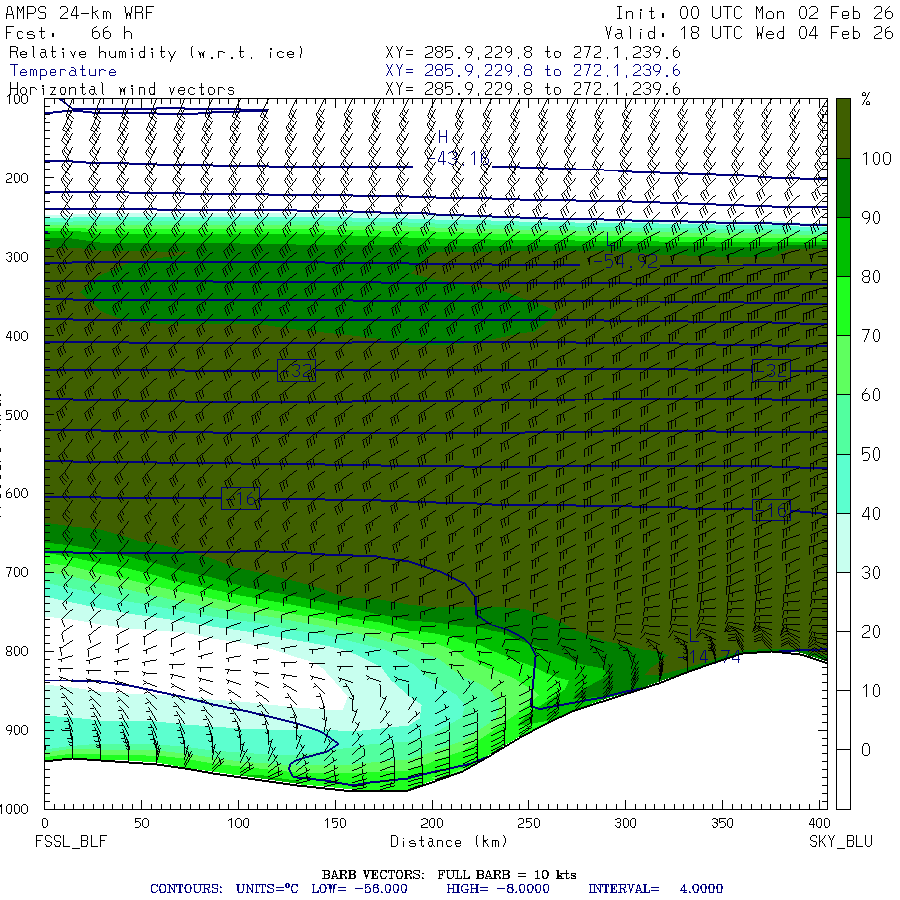Image resolution: width=900 pixels, height=900 pixels.
Task: Click the 400 tick on pressure axis
Action: [x=17, y=336]
